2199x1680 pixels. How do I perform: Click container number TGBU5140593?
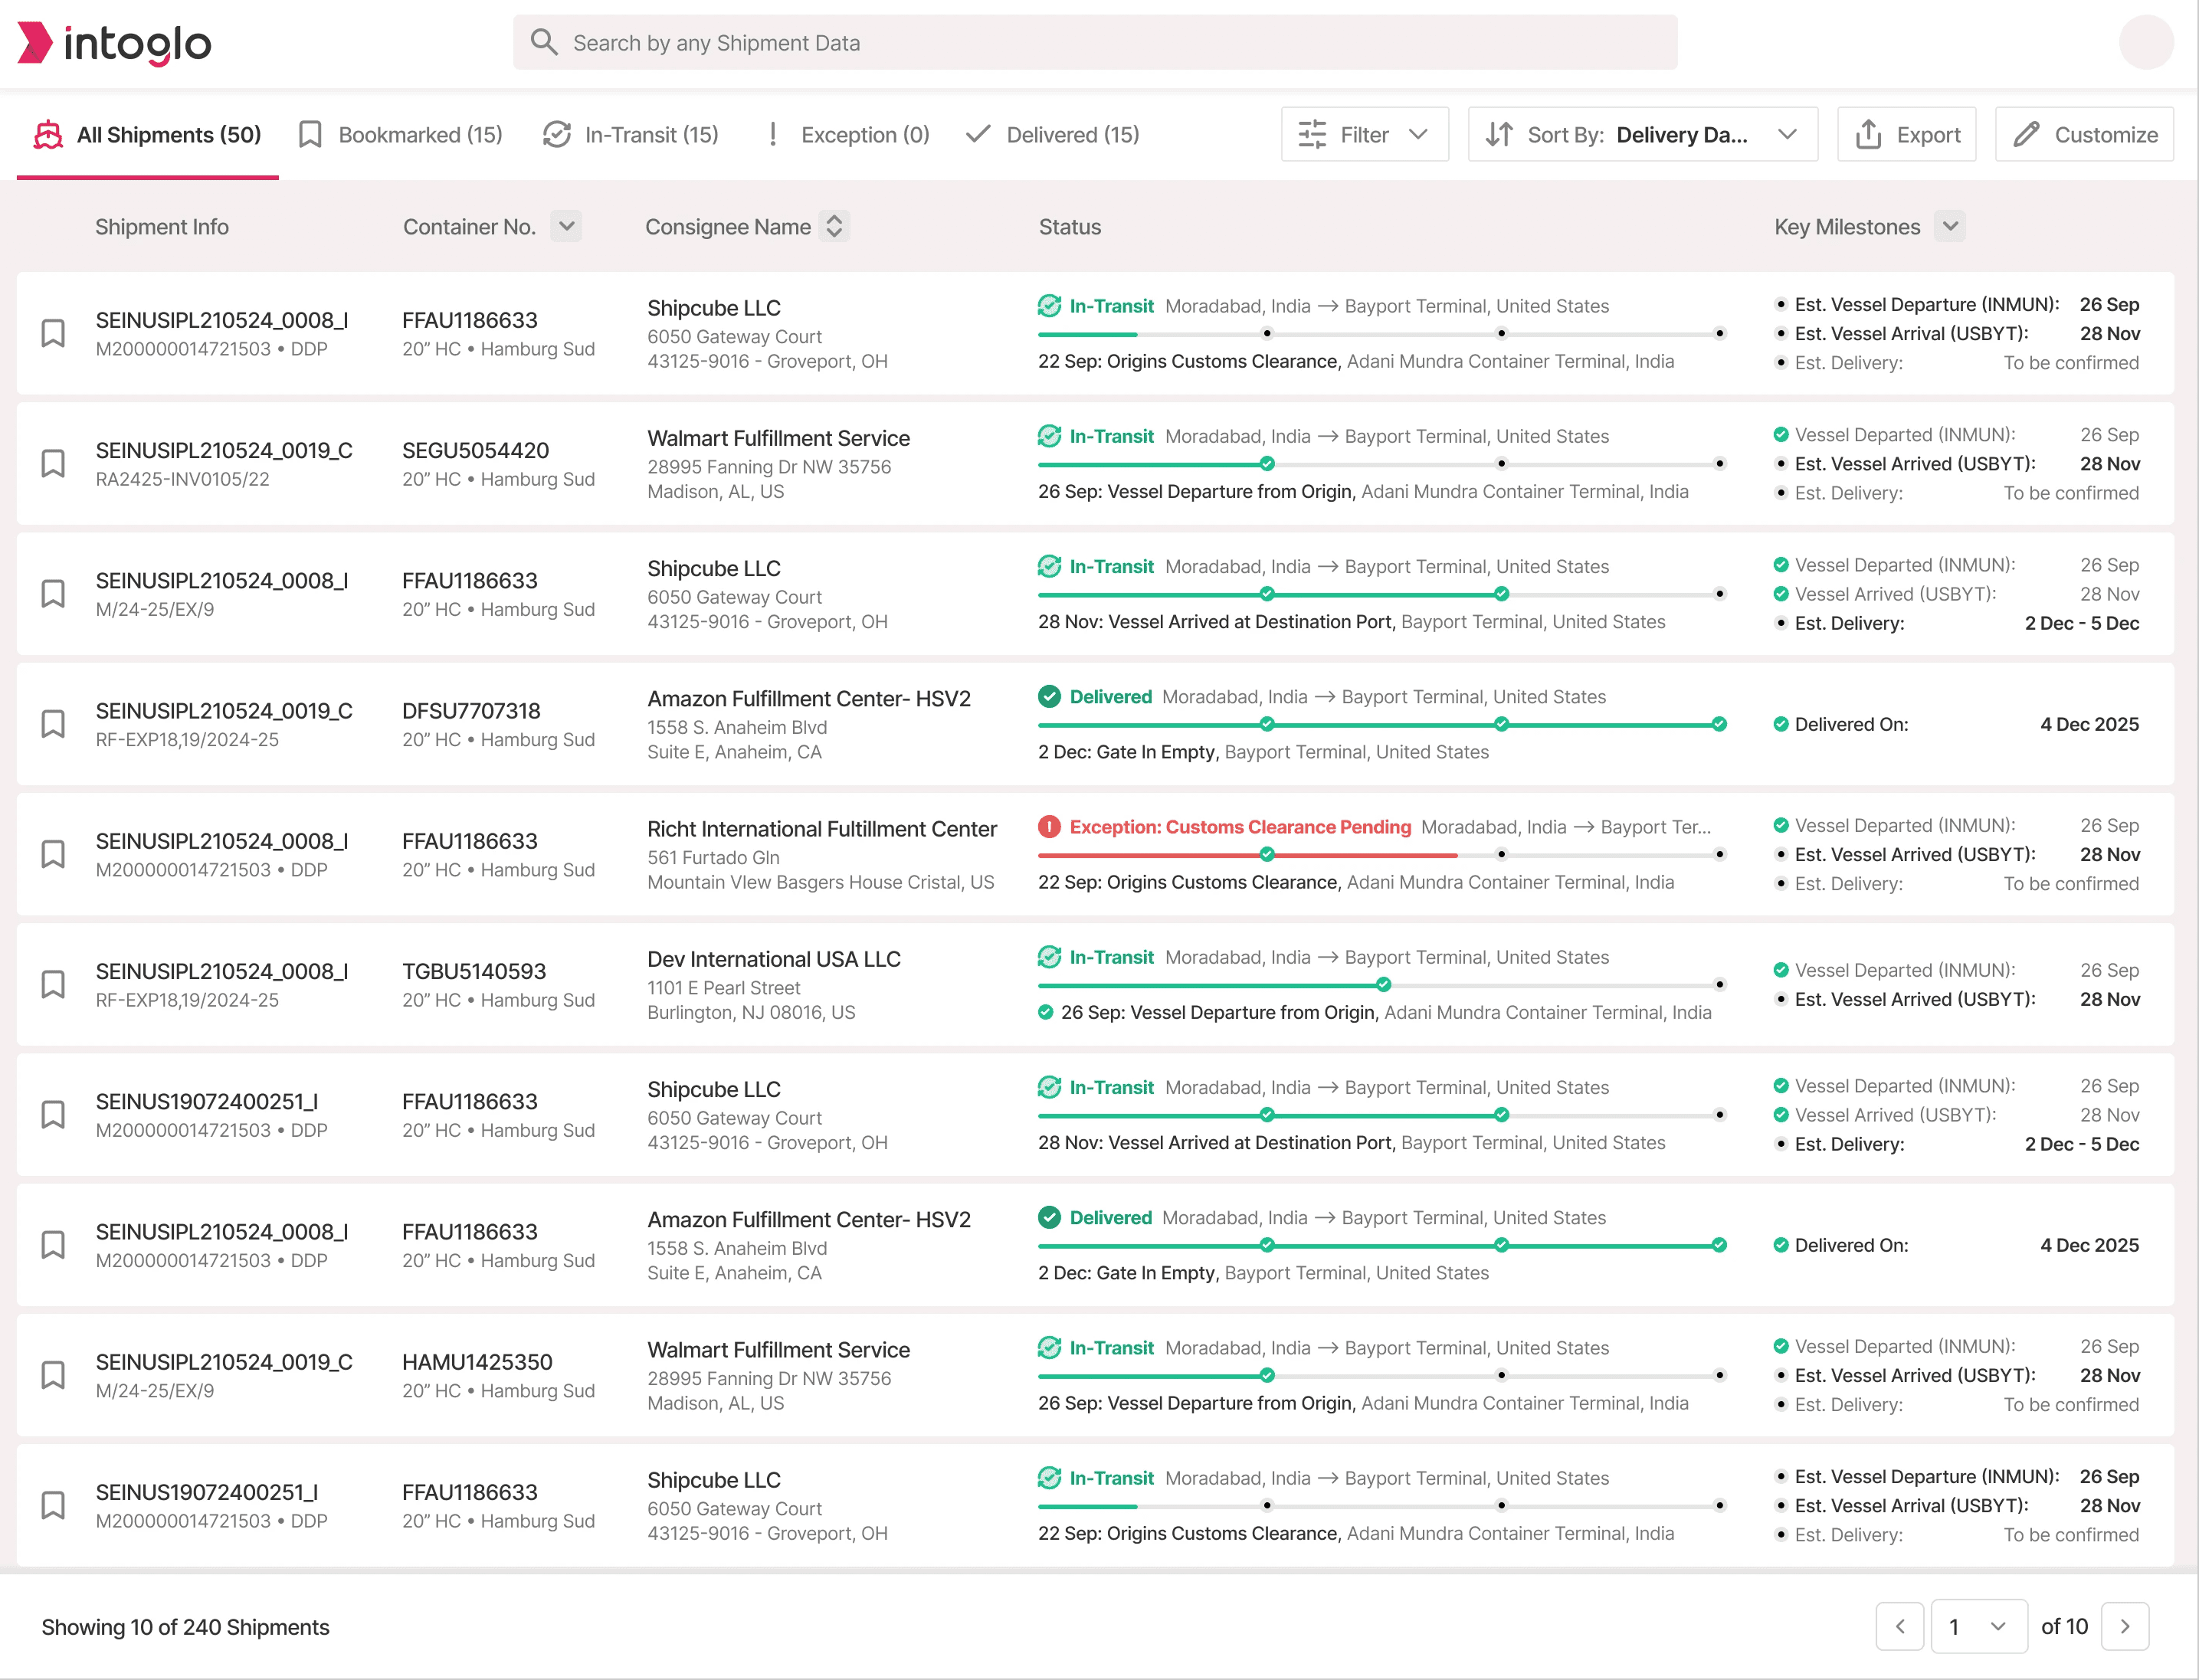pos(474,971)
